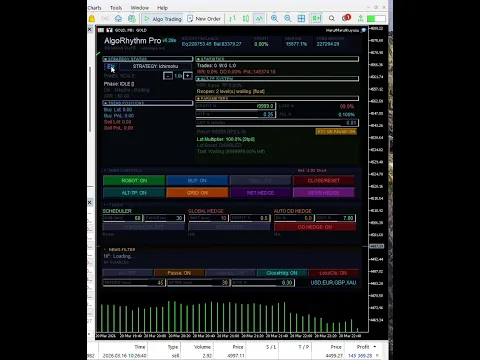
Task: Click the green signal upload icon
Action: (x=360, y=19)
